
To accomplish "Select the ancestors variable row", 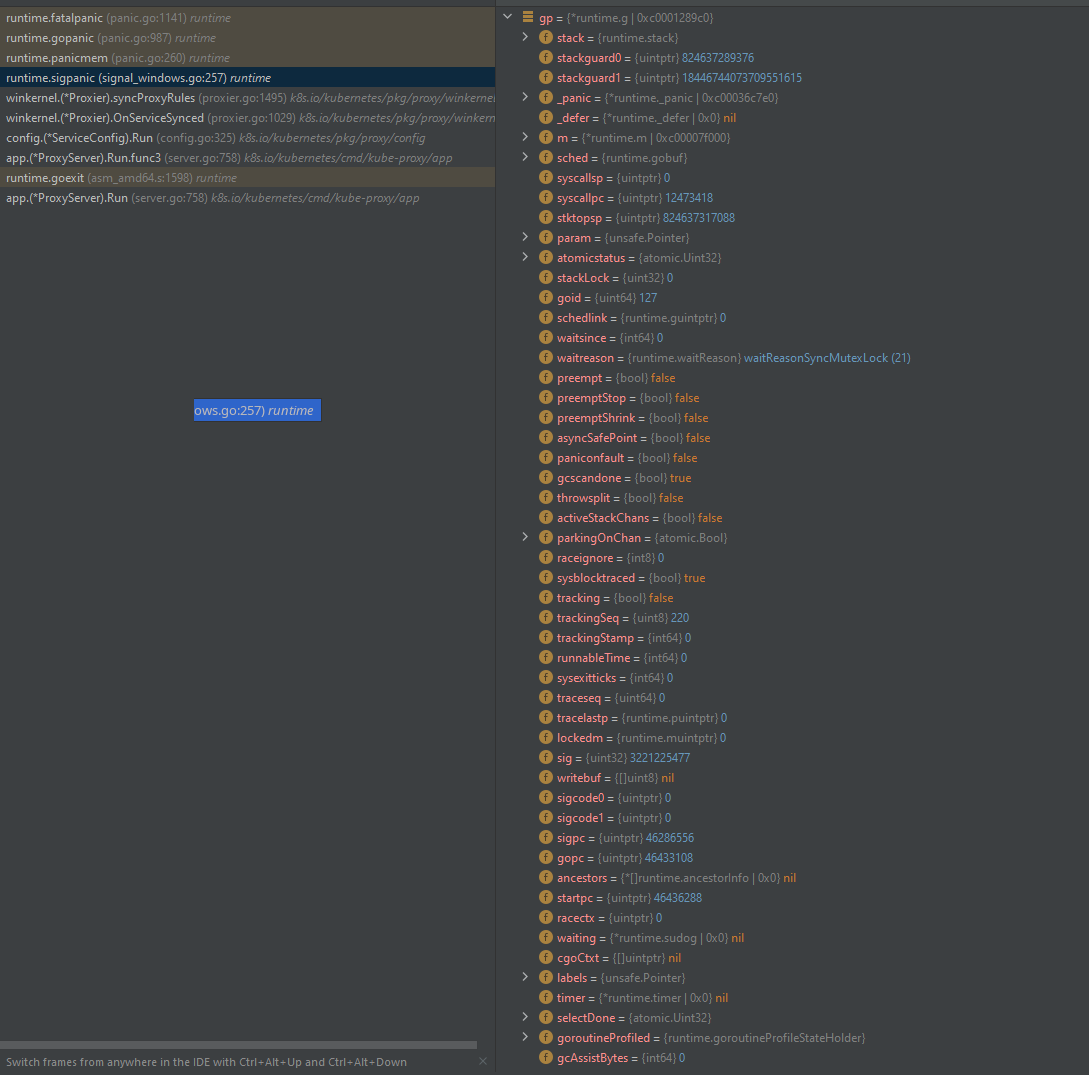I will click(792, 878).
